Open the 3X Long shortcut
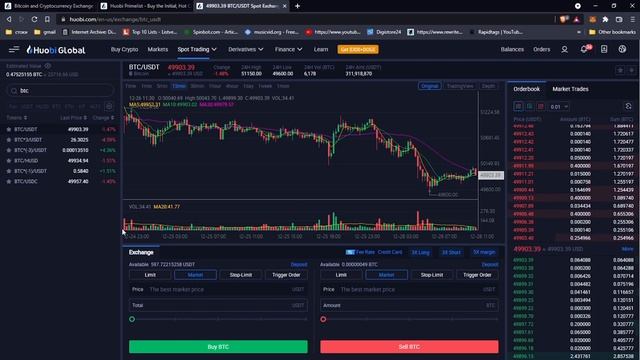 click(420, 252)
